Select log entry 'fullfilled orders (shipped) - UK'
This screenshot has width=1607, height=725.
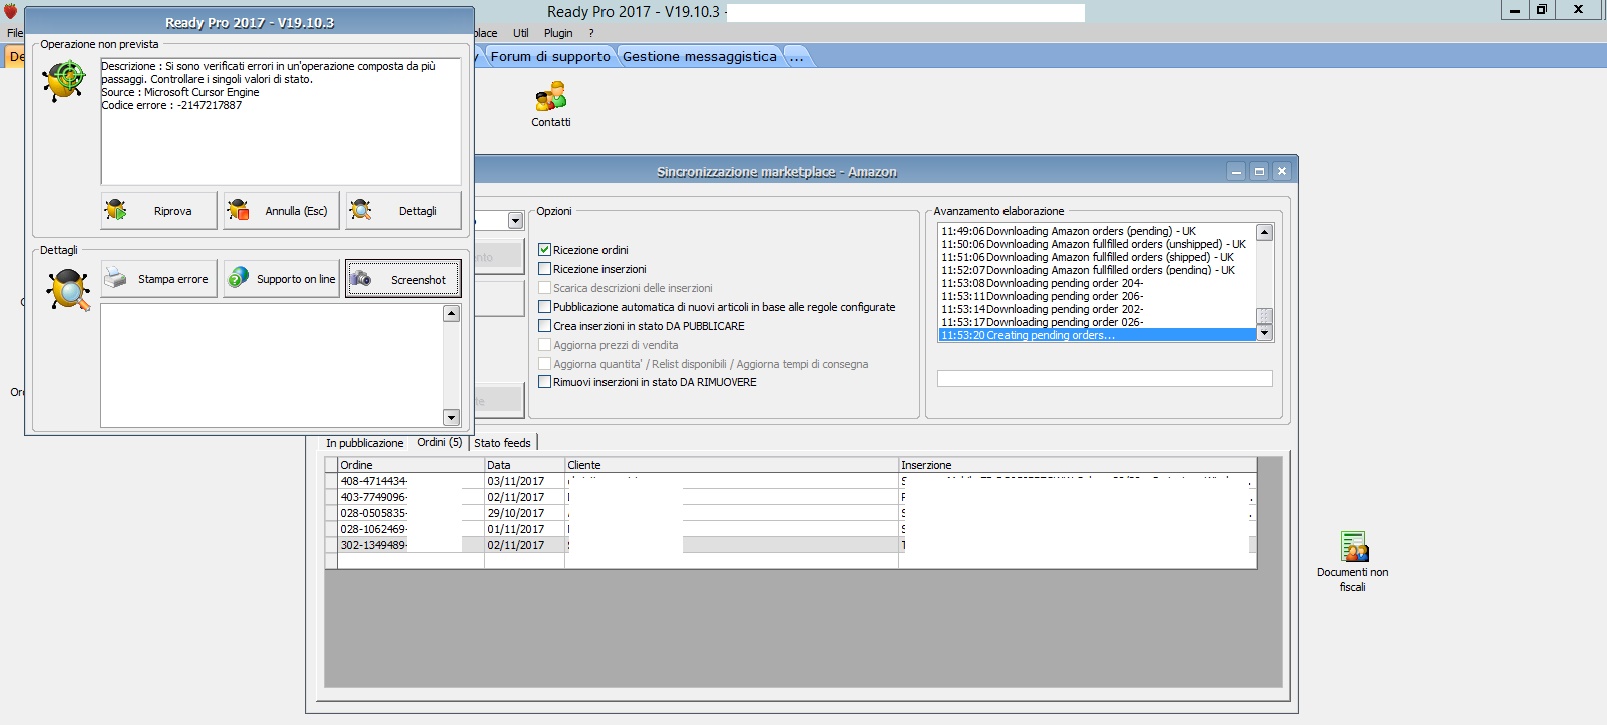(1097, 257)
